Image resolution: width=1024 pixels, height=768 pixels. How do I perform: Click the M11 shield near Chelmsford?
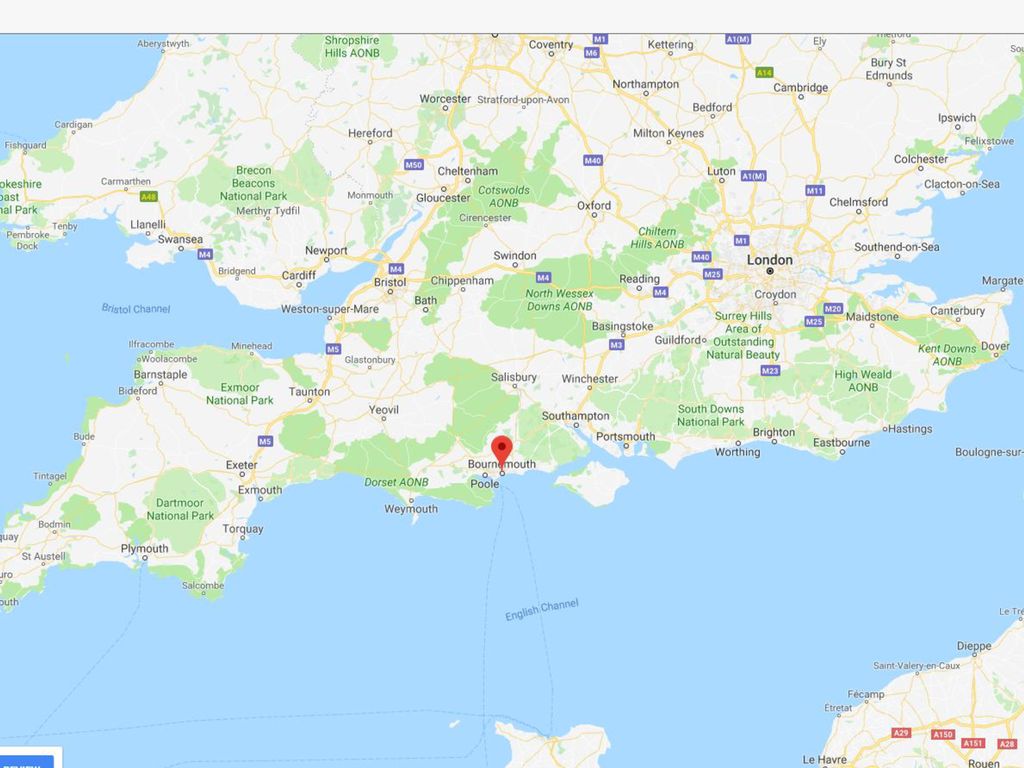point(814,191)
